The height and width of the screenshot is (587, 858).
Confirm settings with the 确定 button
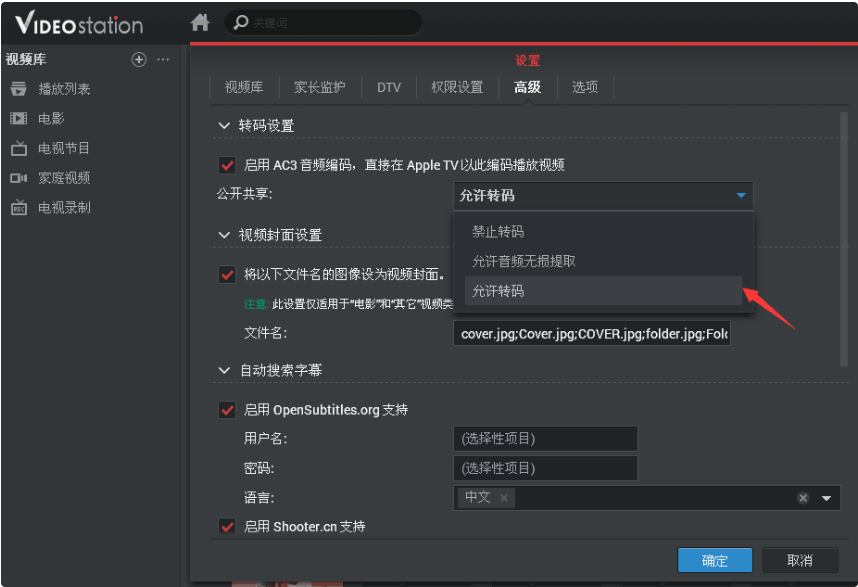714,560
